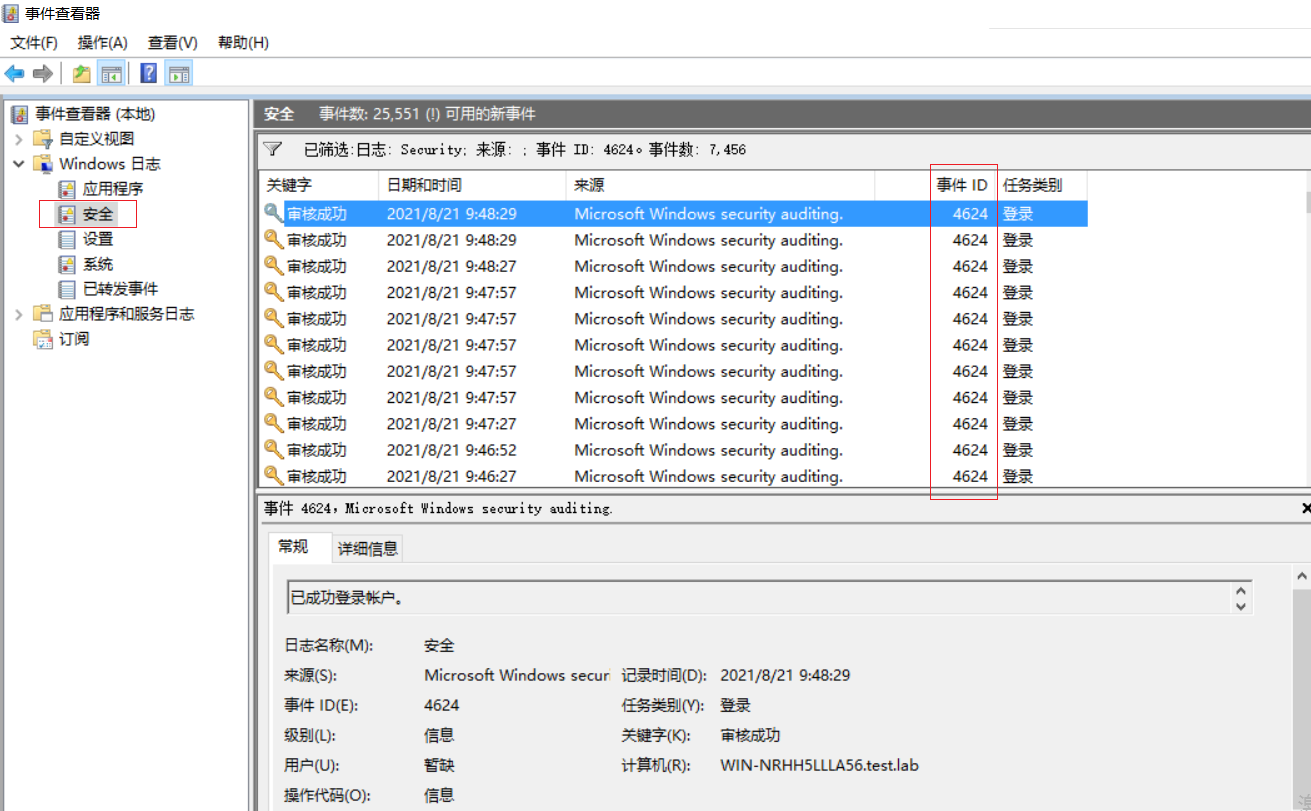The width and height of the screenshot is (1311, 811).
Task: Switch to the 详细信息 tab
Action: [367, 548]
